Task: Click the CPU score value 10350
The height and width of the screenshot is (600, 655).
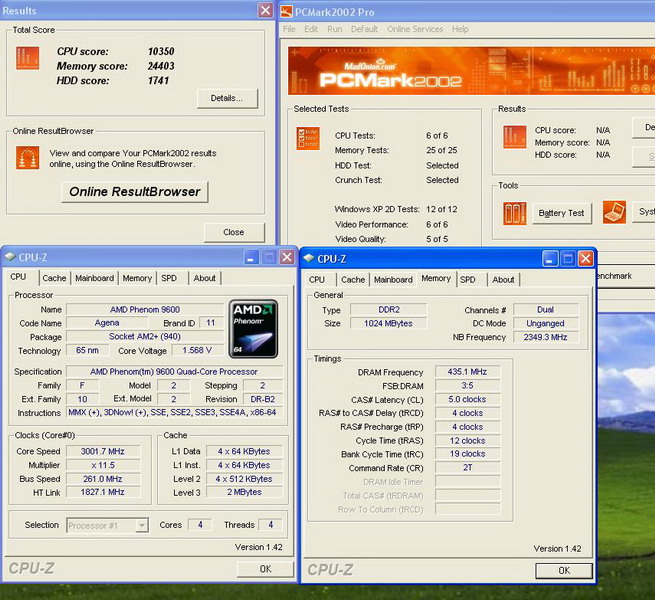Action: (x=161, y=51)
